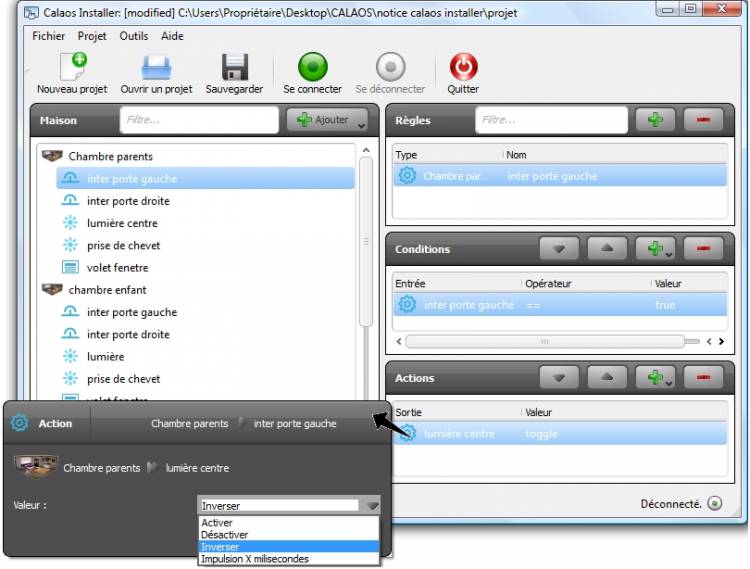Click the Se déconnecter icon

pos(390,66)
